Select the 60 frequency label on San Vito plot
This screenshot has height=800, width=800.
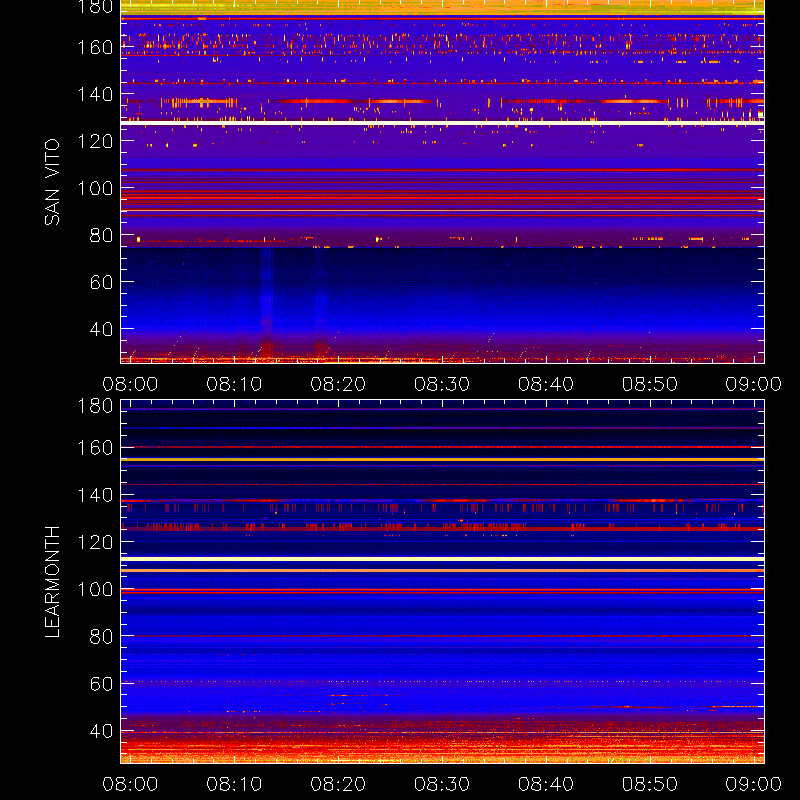(x=102, y=282)
